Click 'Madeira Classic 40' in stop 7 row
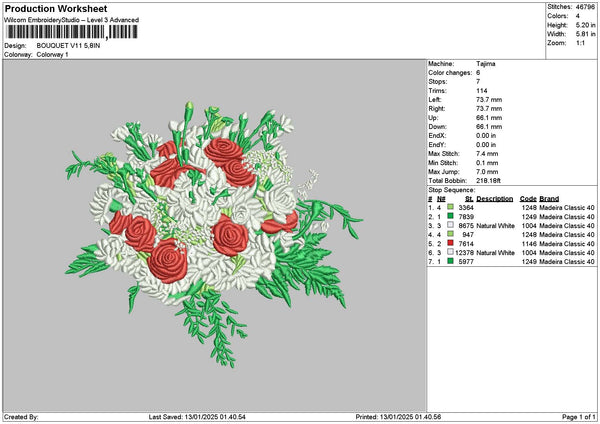This screenshot has height=424, width=600. (567, 262)
